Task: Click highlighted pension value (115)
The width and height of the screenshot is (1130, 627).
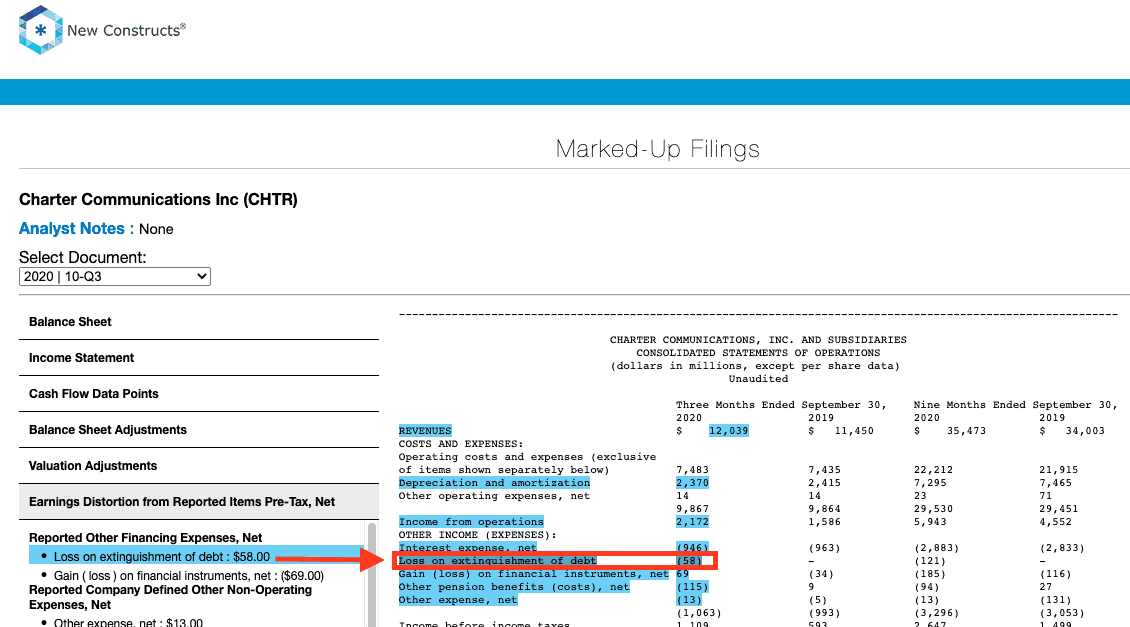Action: tap(693, 587)
